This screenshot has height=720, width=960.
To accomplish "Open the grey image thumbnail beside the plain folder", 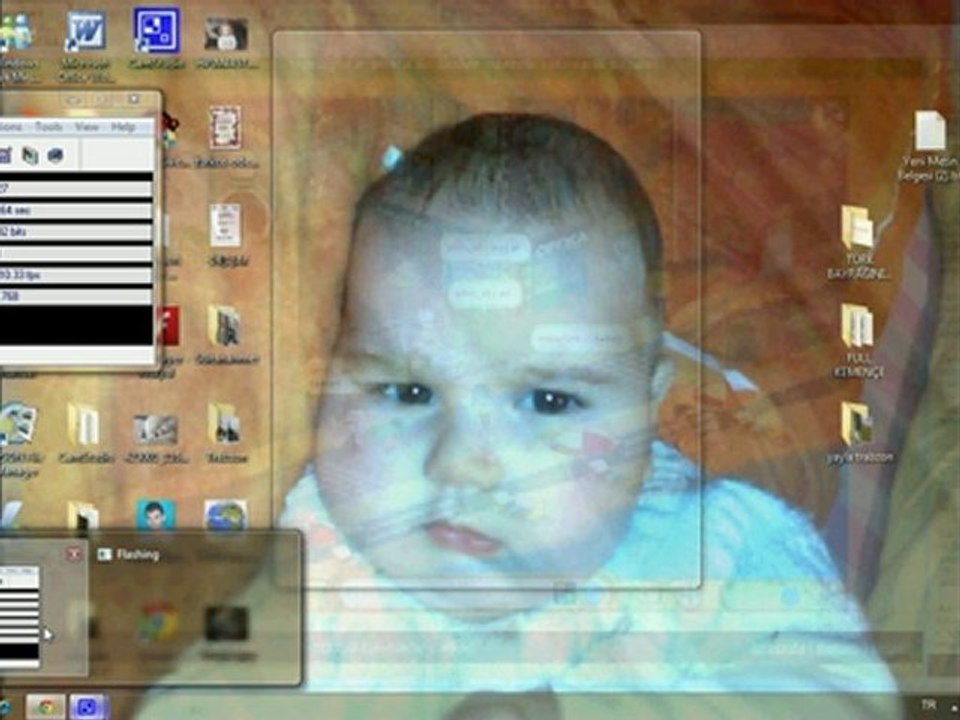I will pos(156,429).
